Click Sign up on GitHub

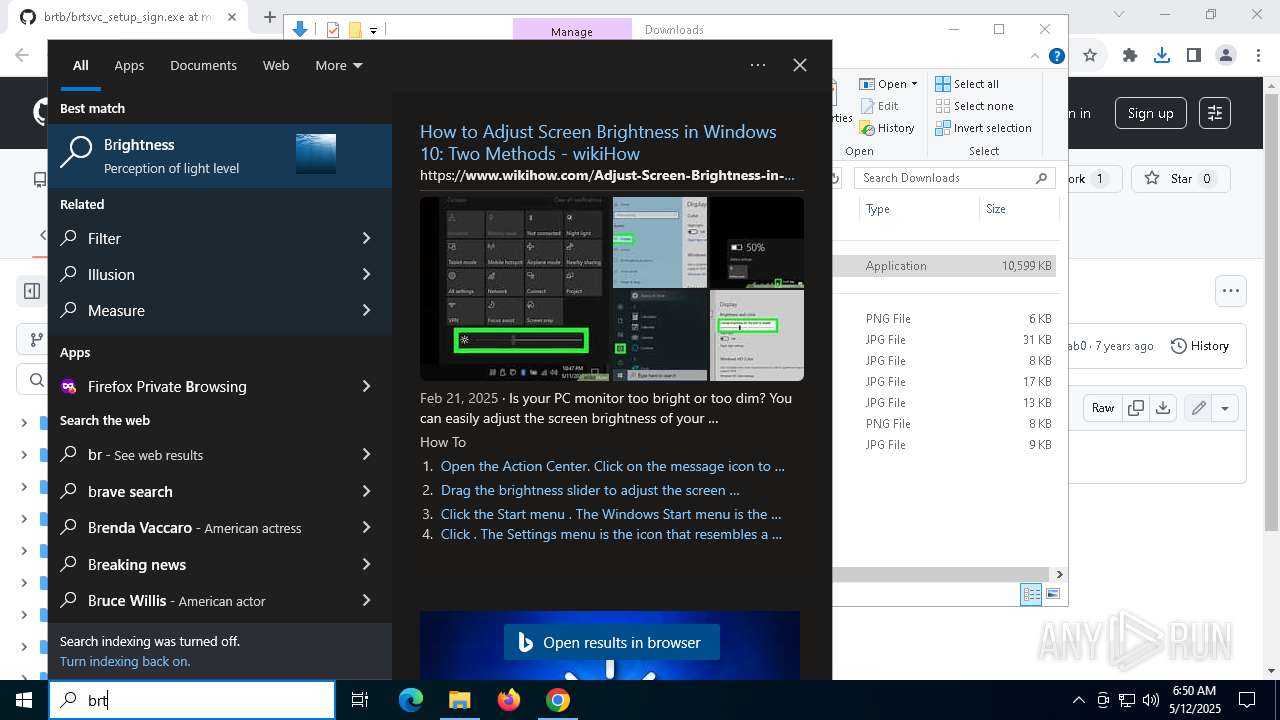coord(1150,113)
